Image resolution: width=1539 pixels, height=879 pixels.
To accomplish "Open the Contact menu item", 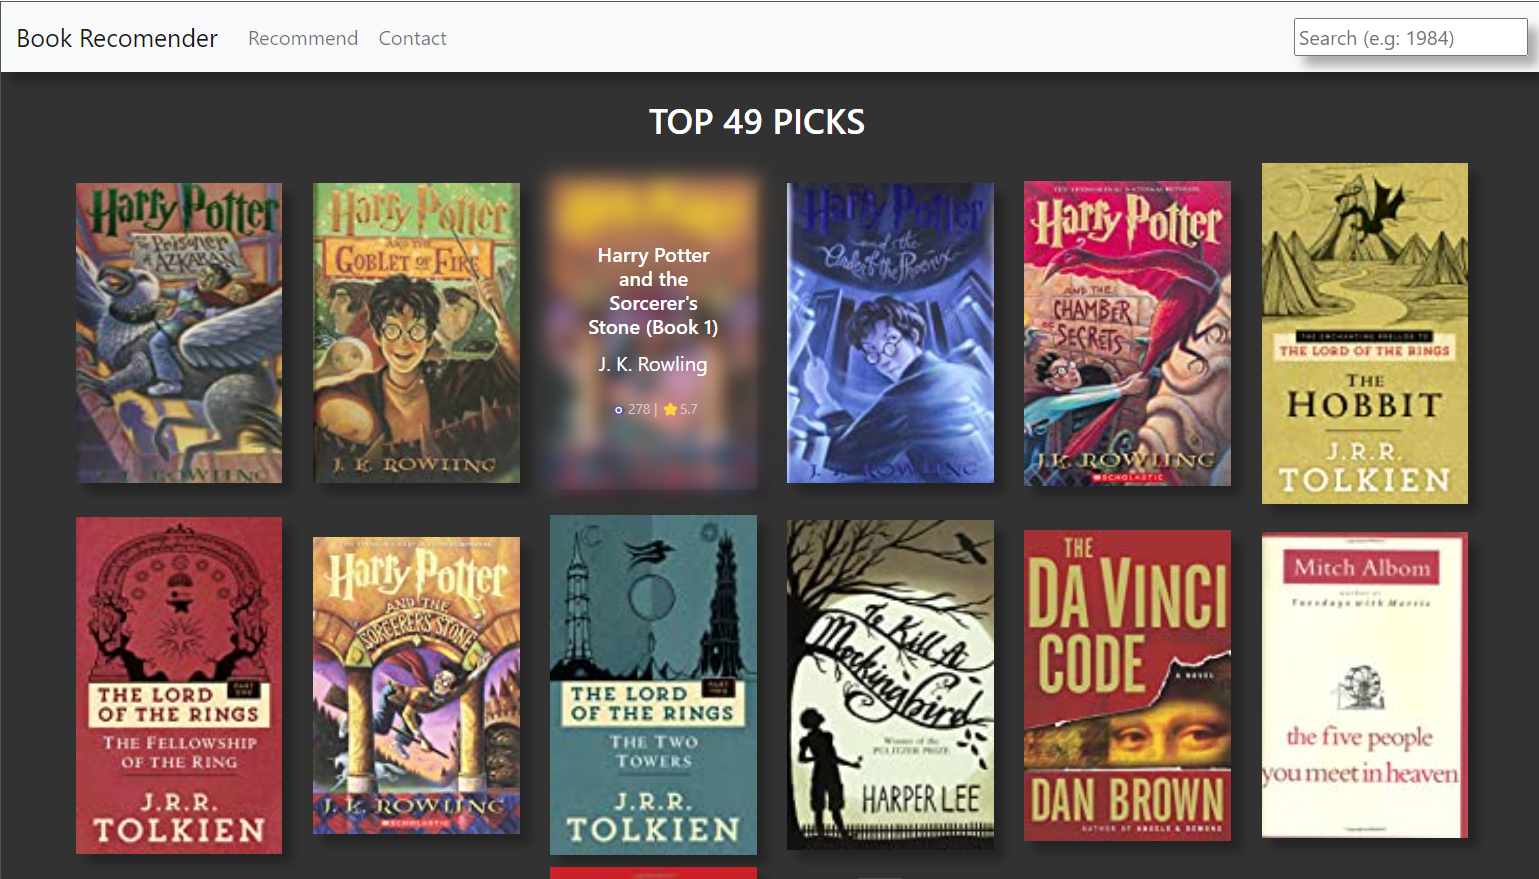I will coord(412,38).
